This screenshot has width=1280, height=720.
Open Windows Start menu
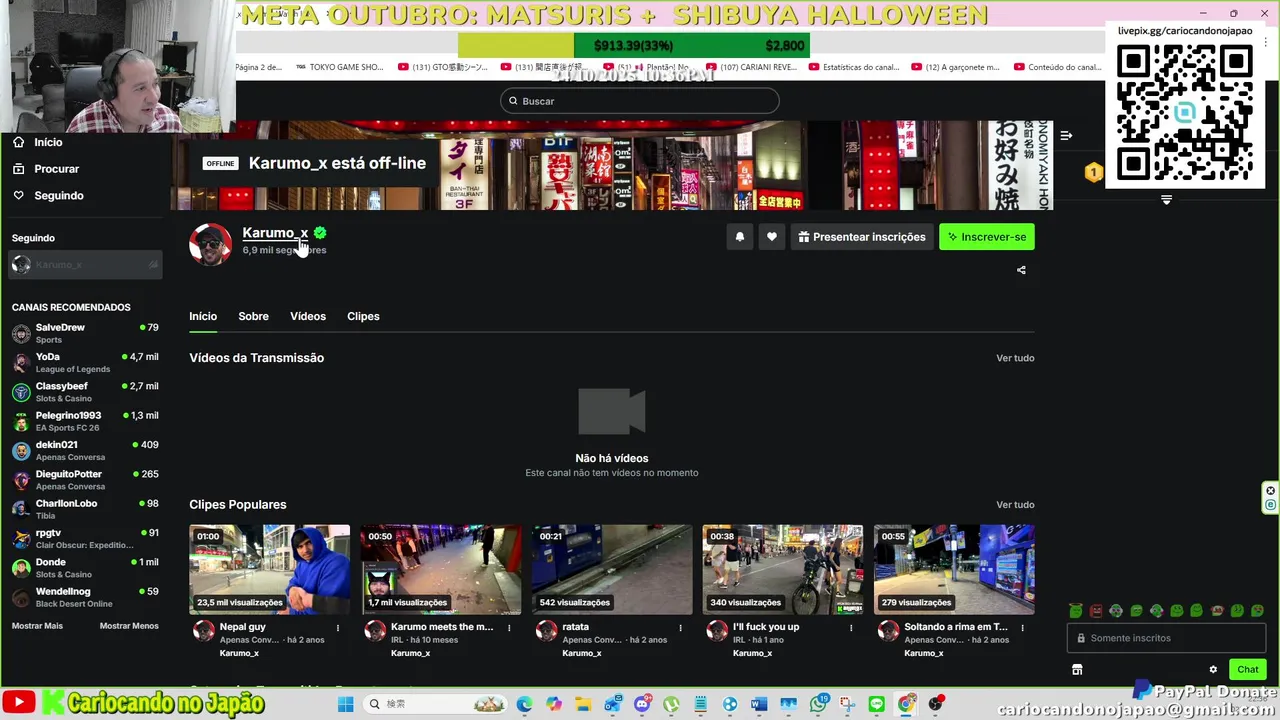pyautogui.click(x=345, y=704)
